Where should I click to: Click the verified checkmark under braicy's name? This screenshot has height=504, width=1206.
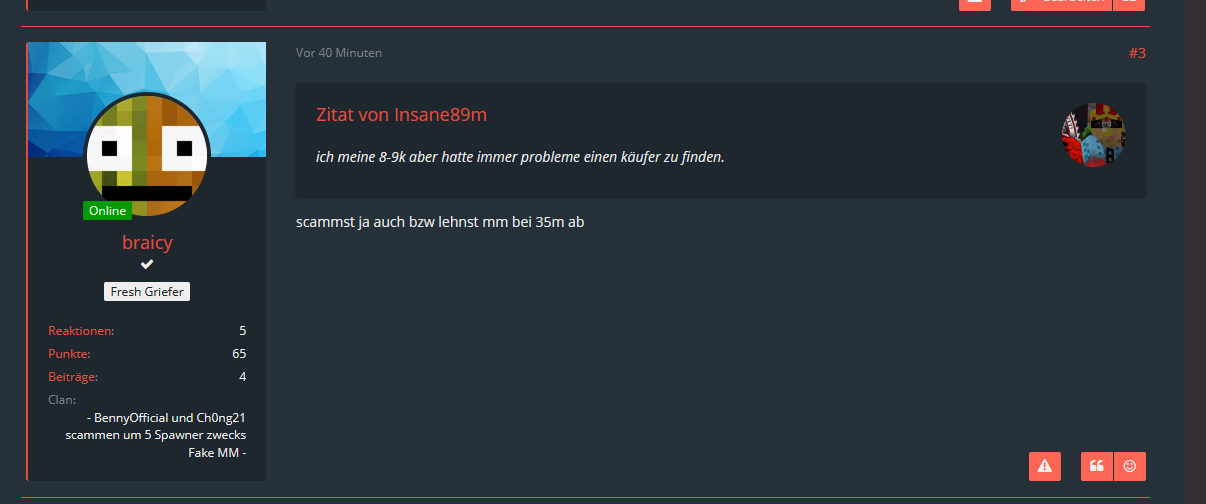(x=147, y=264)
